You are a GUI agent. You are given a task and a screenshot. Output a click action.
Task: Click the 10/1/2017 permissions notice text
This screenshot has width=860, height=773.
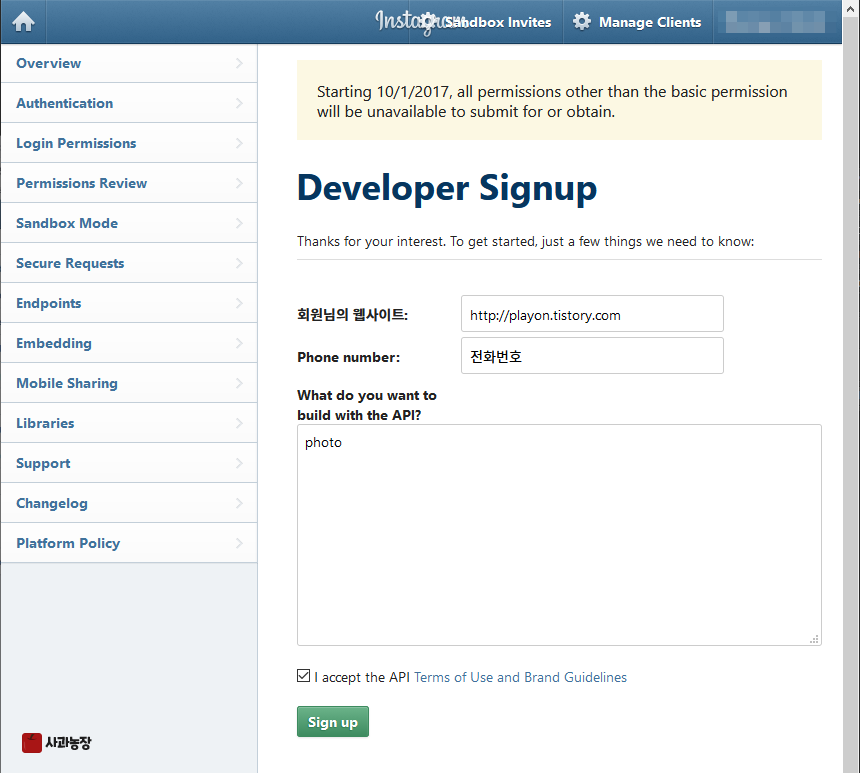(x=552, y=101)
